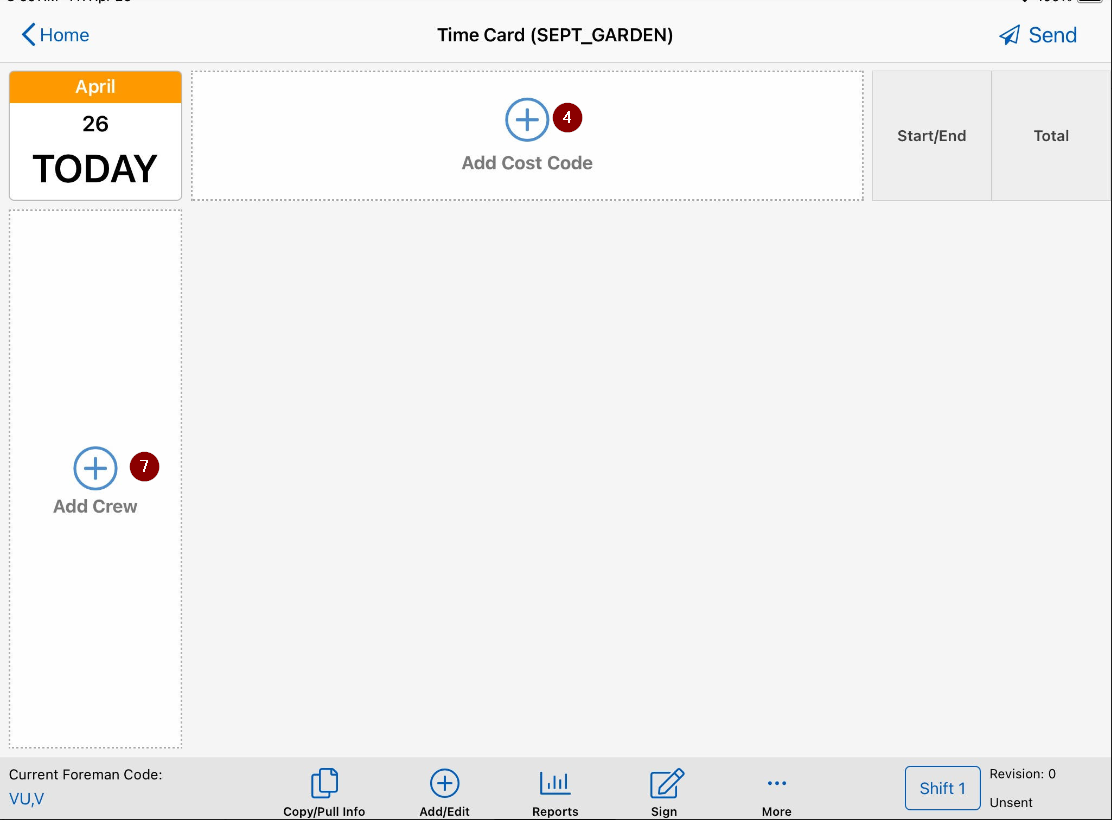1112x820 pixels.
Task: Tap the Add Cost Code plus icon
Action: click(527, 119)
